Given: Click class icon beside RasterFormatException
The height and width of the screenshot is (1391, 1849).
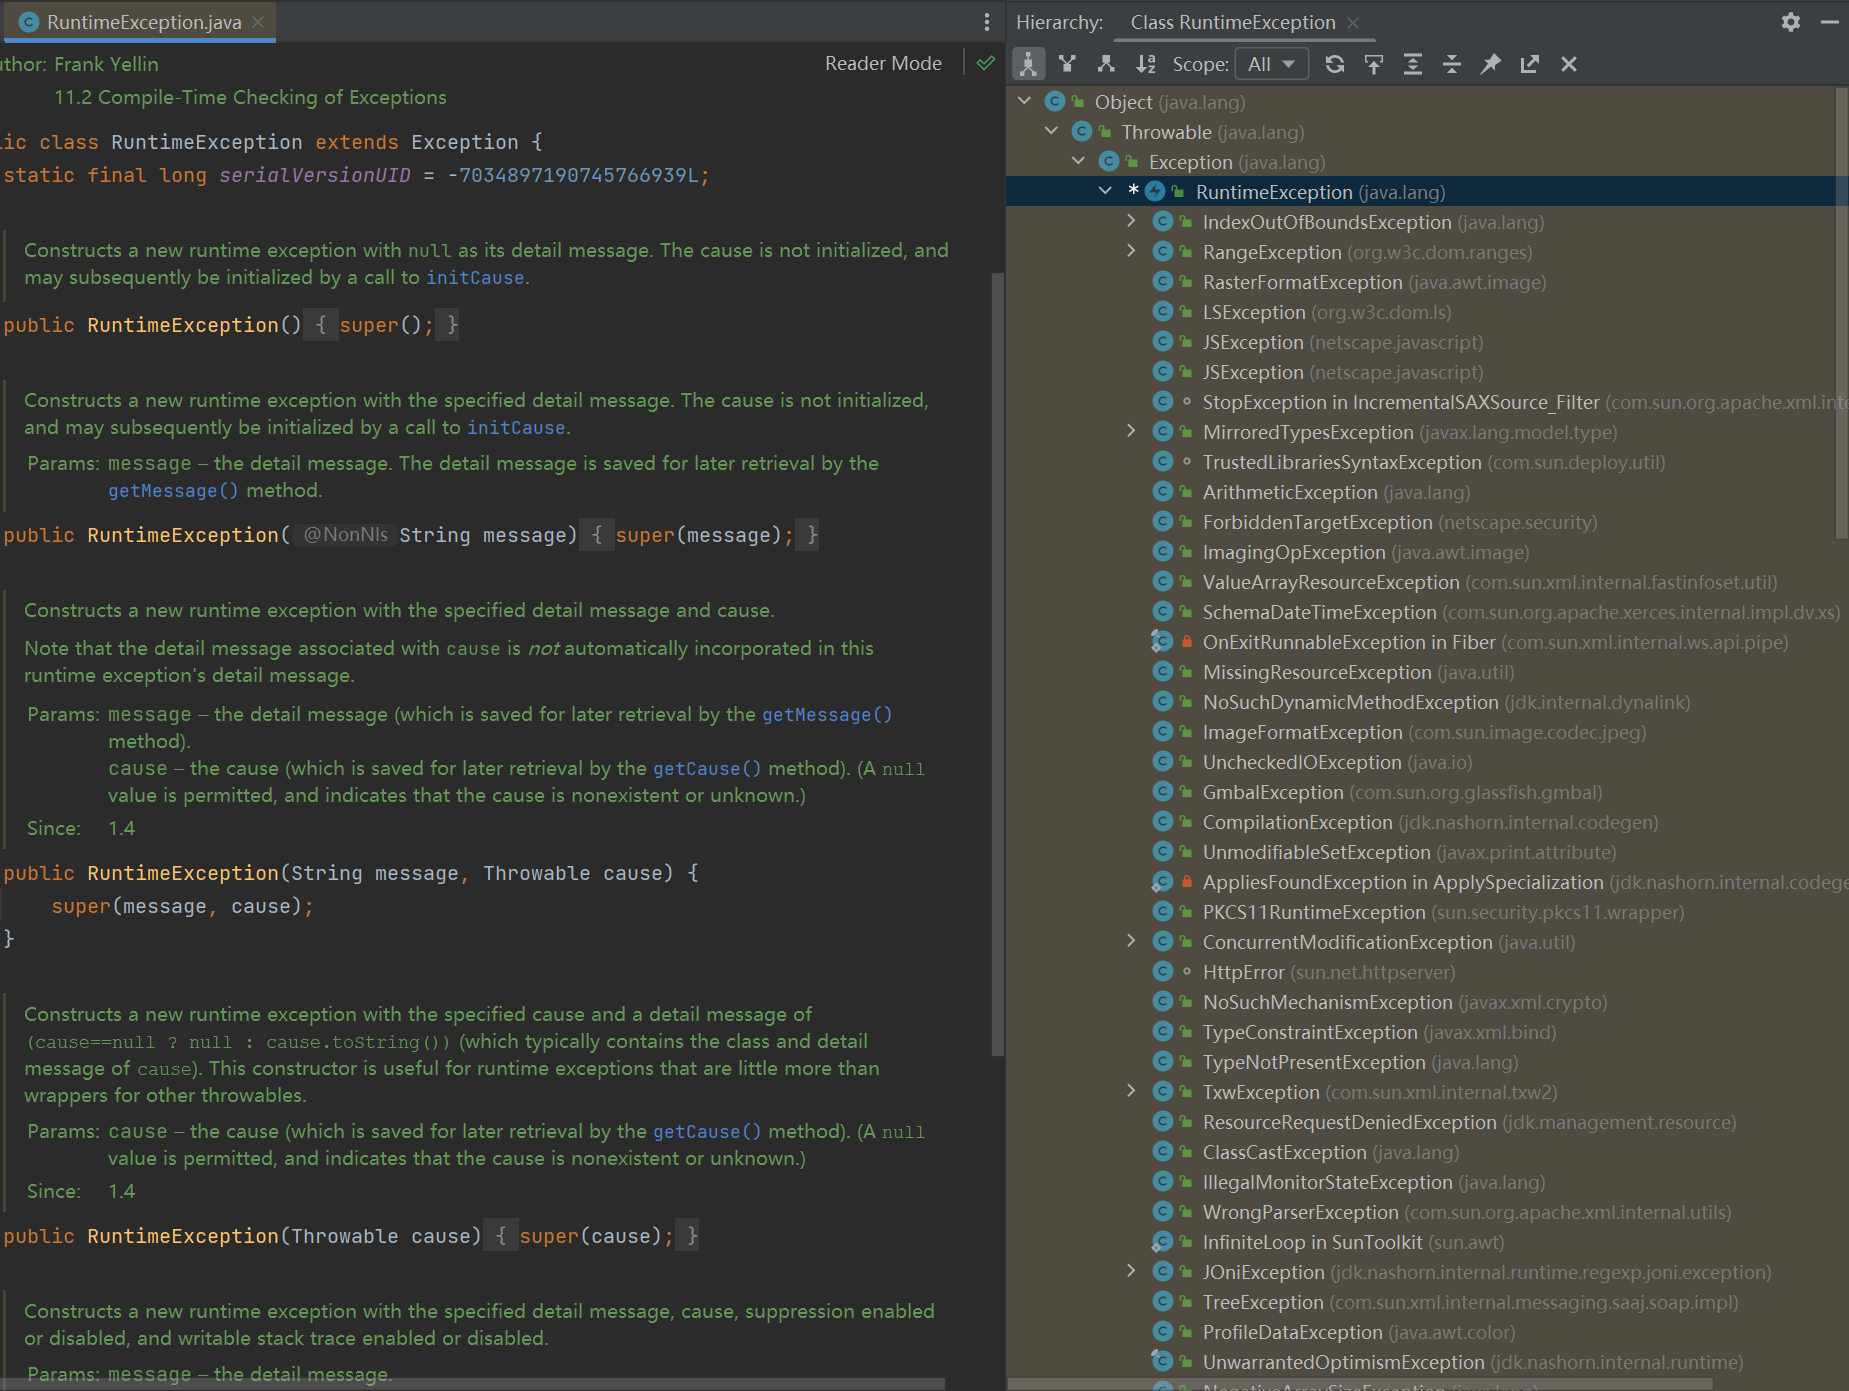Looking at the screenshot, I should coord(1162,282).
